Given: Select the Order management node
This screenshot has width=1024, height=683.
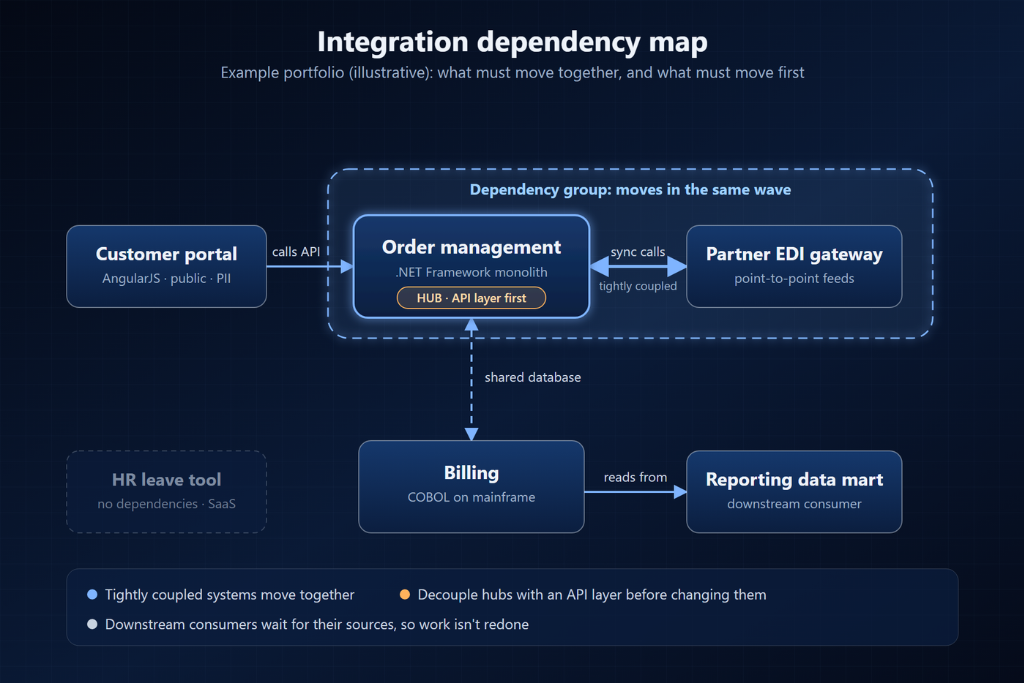Looking at the screenshot, I should pyautogui.click(x=472, y=266).
